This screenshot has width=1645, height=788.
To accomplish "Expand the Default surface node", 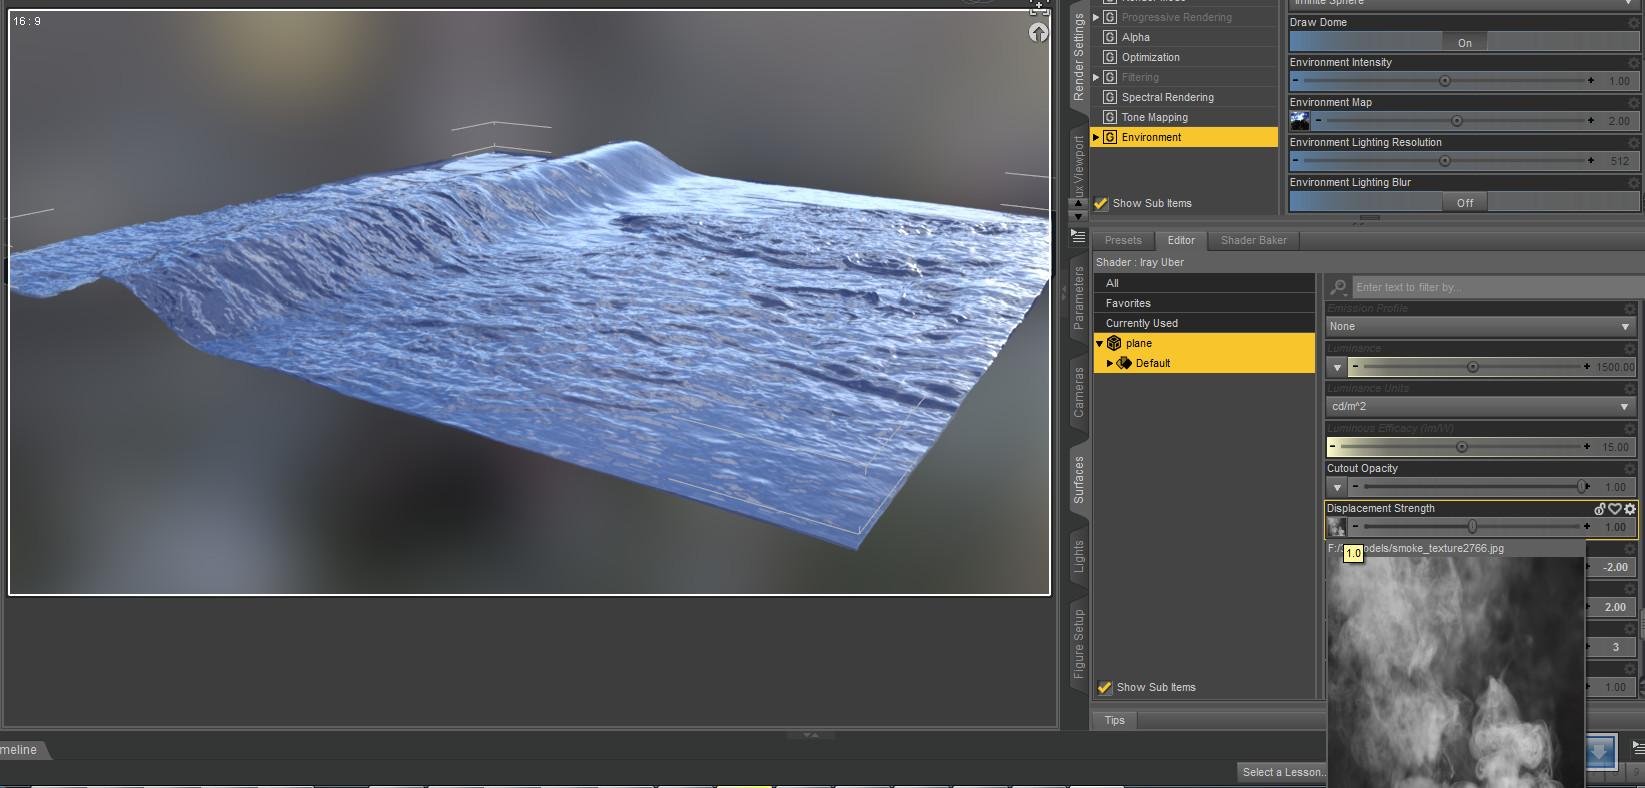I will 1110,363.
